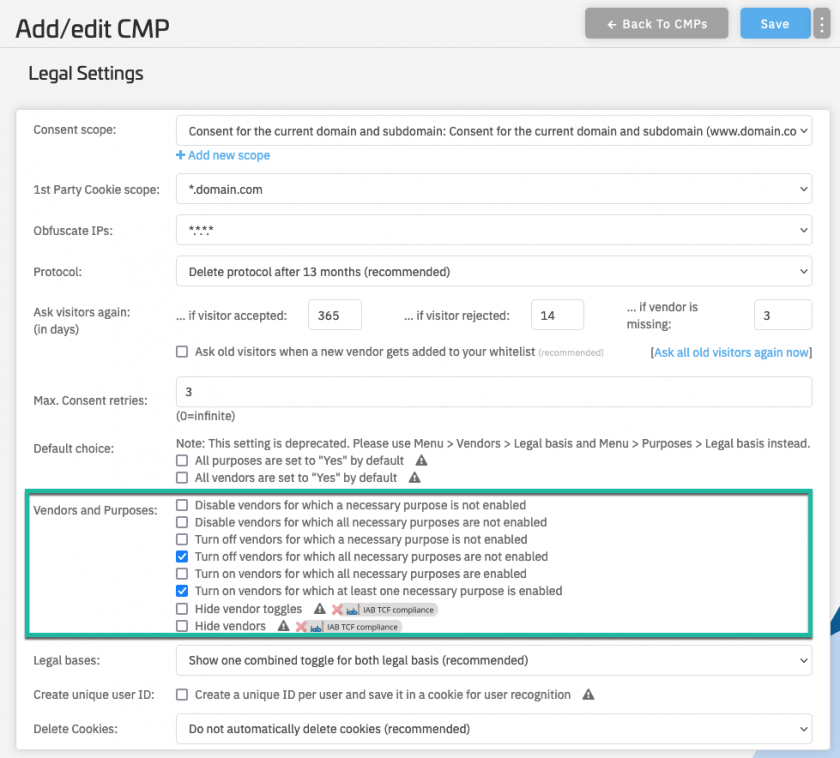Click the Default choice label

coord(74,449)
